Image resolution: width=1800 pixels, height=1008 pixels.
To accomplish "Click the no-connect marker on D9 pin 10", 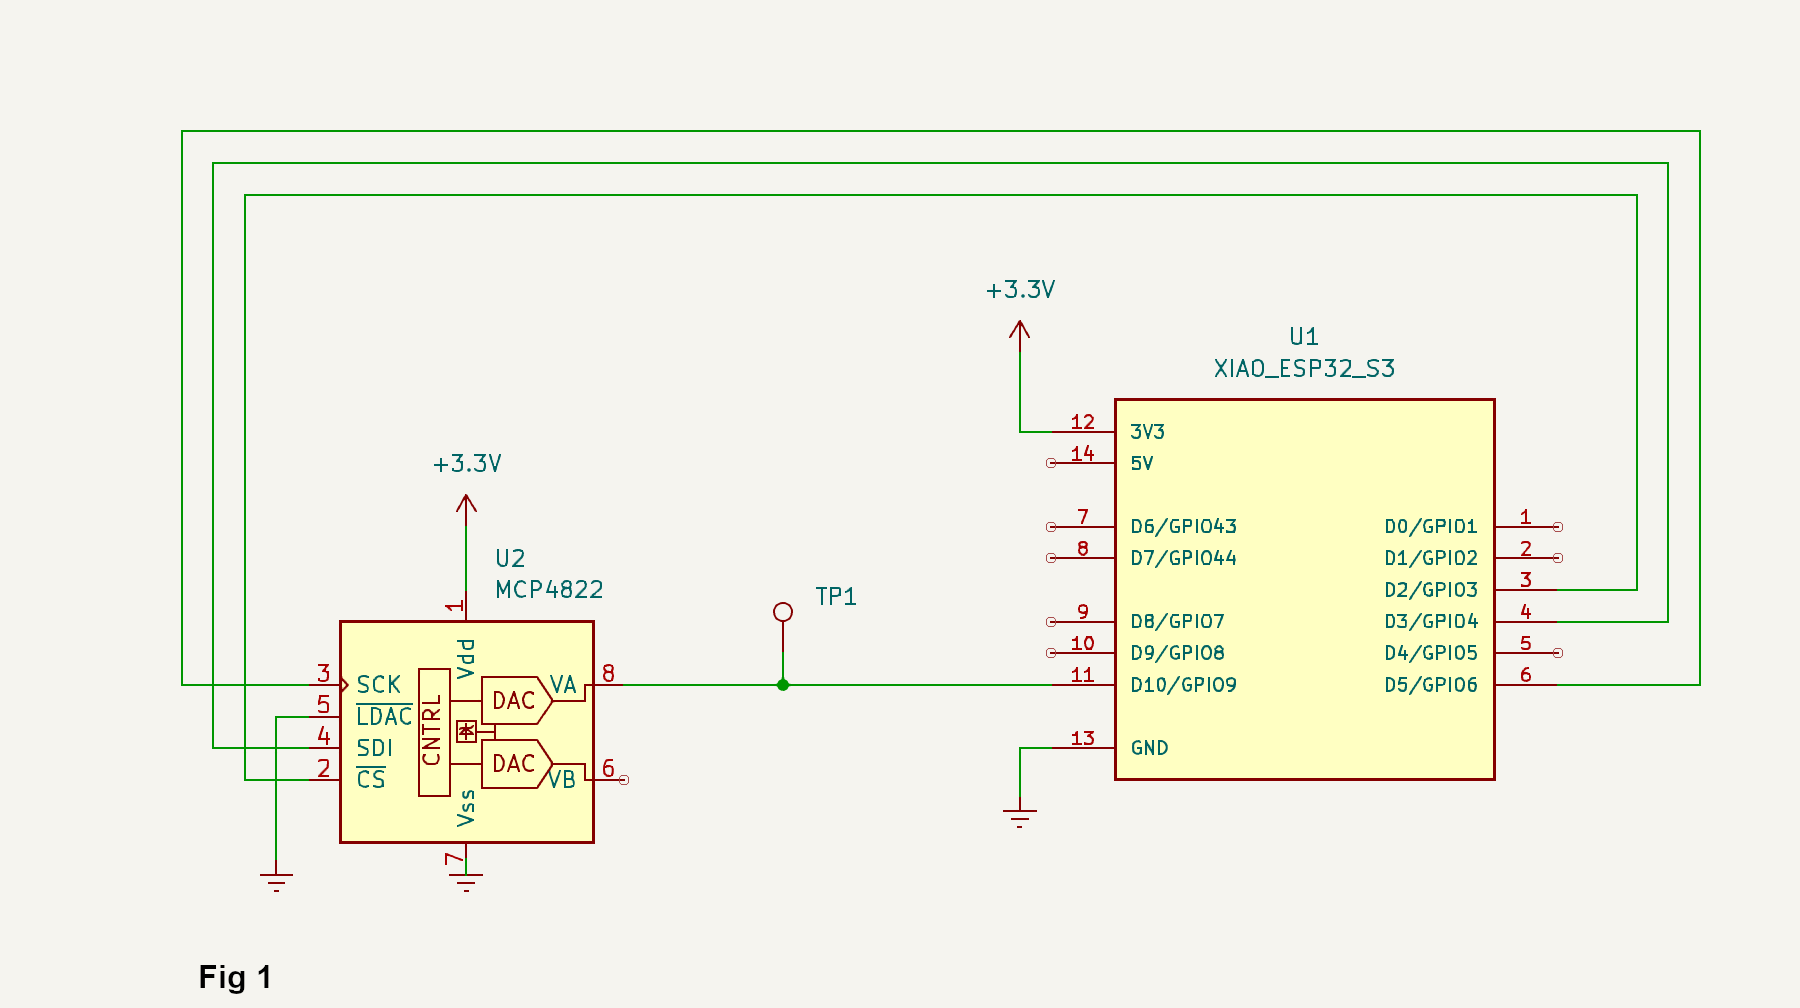I will tap(1051, 653).
